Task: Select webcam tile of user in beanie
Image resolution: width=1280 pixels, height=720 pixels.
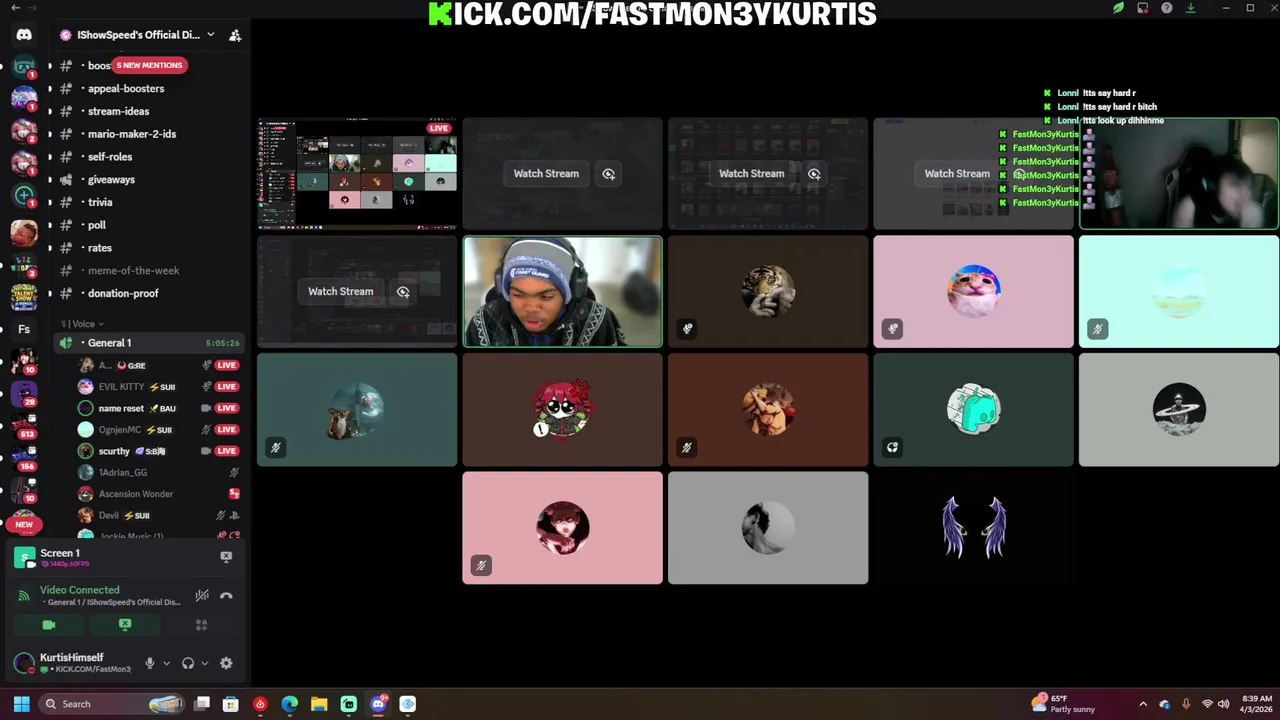Action: (562, 292)
